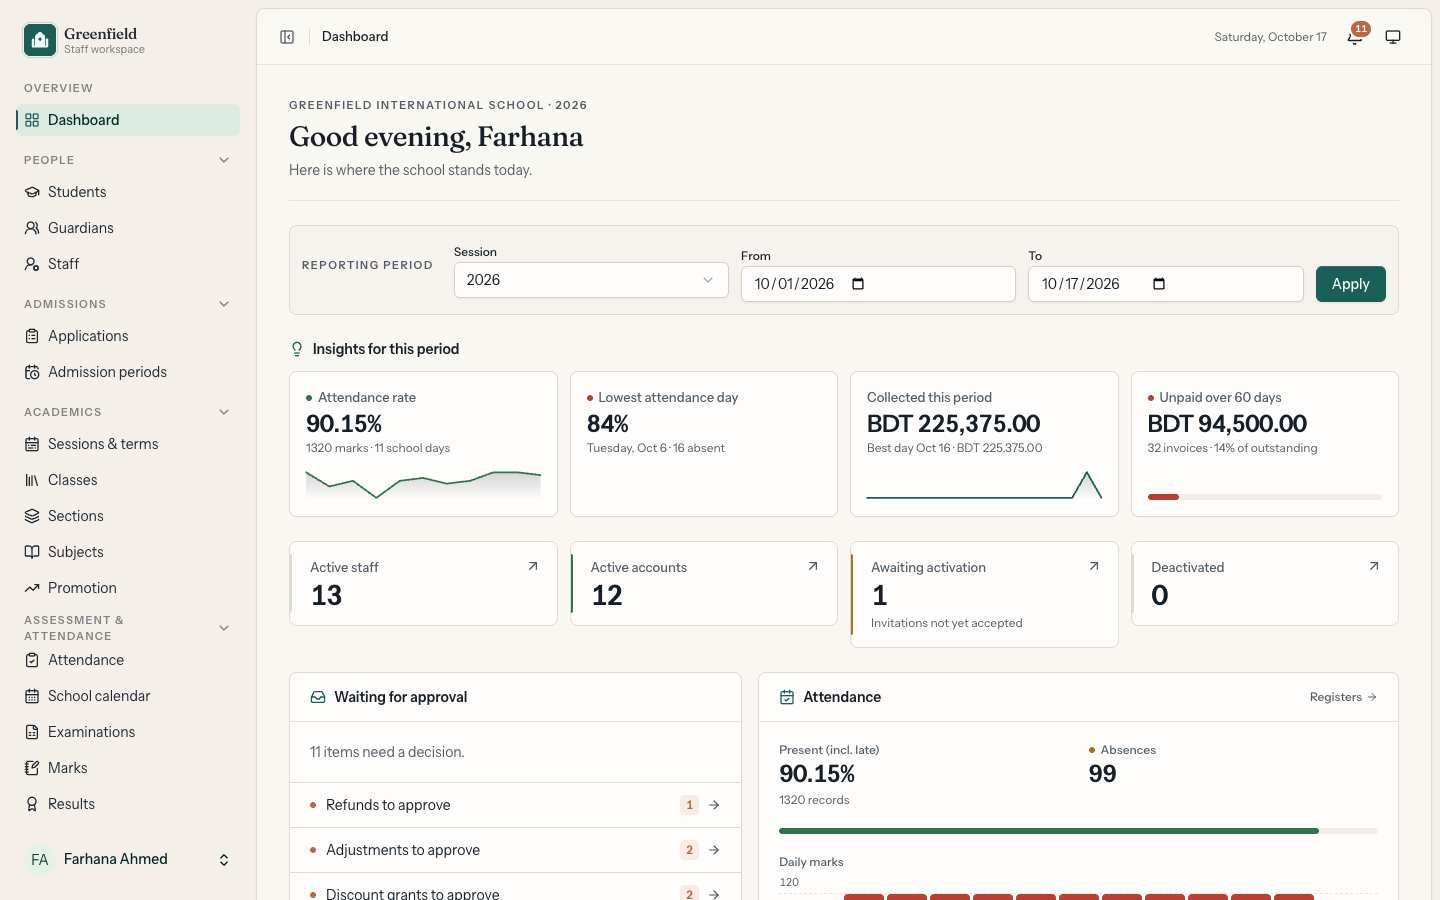Screen dimensions: 1440x900
Task: Open School calendar page
Action: click(x=128, y=696)
